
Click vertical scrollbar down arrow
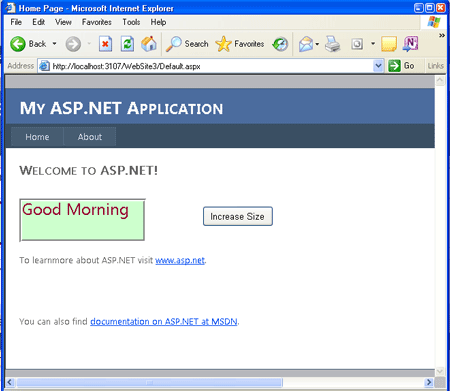[x=440, y=371]
